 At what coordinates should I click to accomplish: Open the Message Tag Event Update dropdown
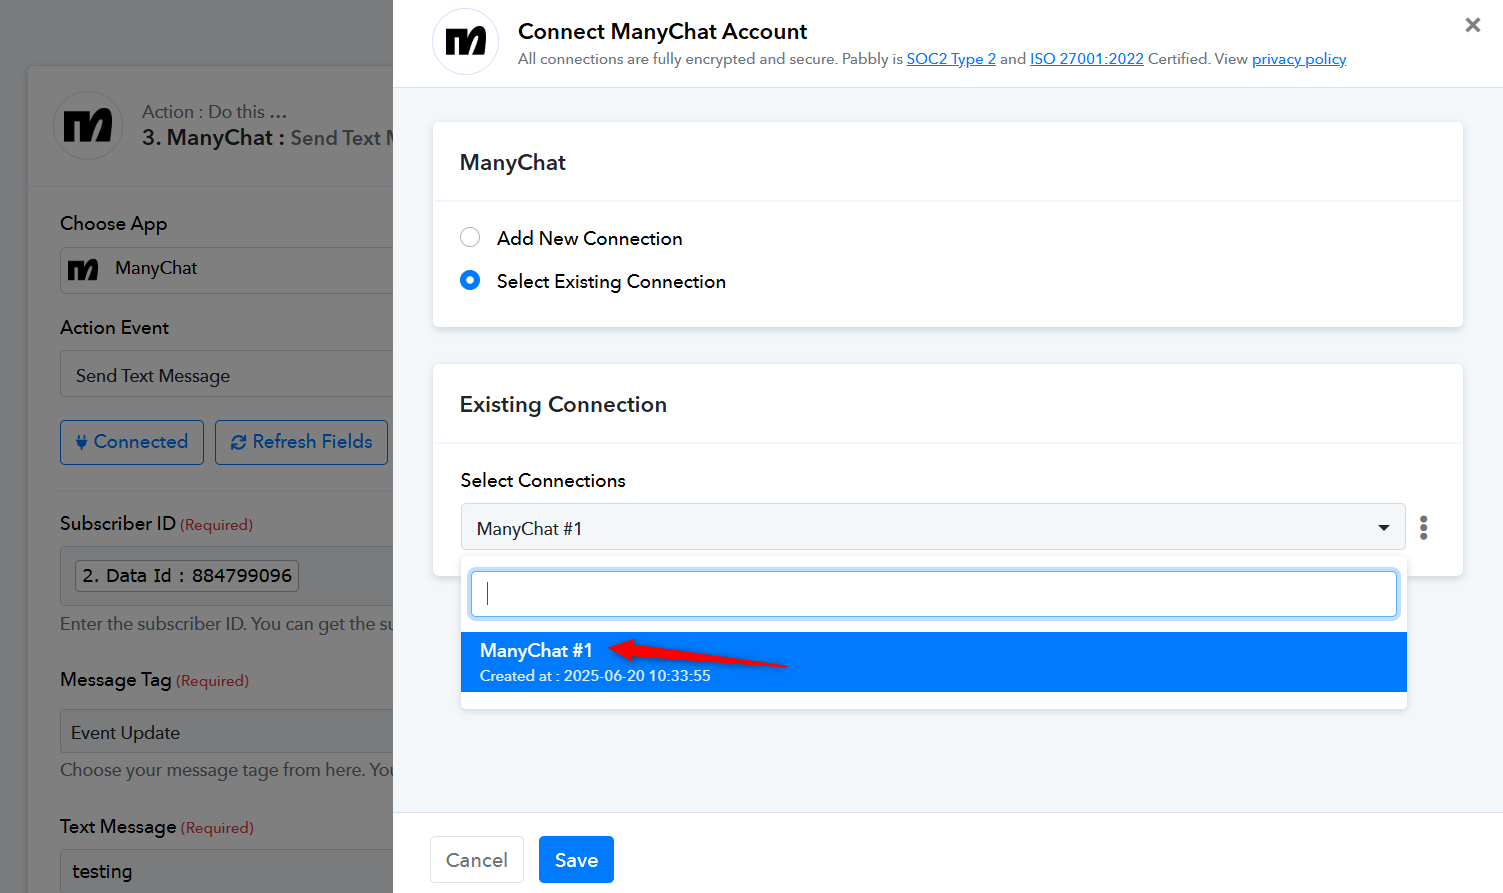(x=227, y=732)
